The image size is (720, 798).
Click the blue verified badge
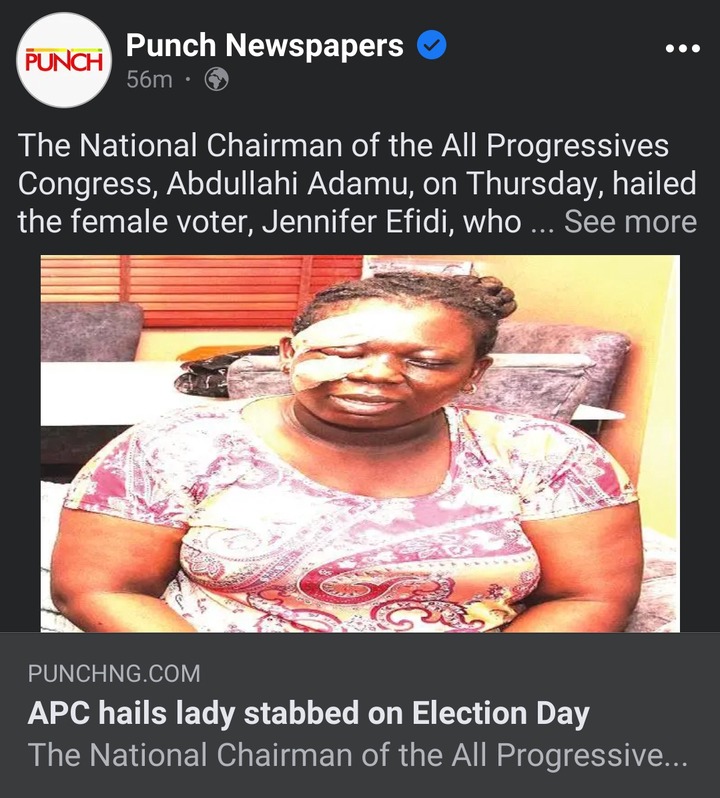(x=431, y=45)
